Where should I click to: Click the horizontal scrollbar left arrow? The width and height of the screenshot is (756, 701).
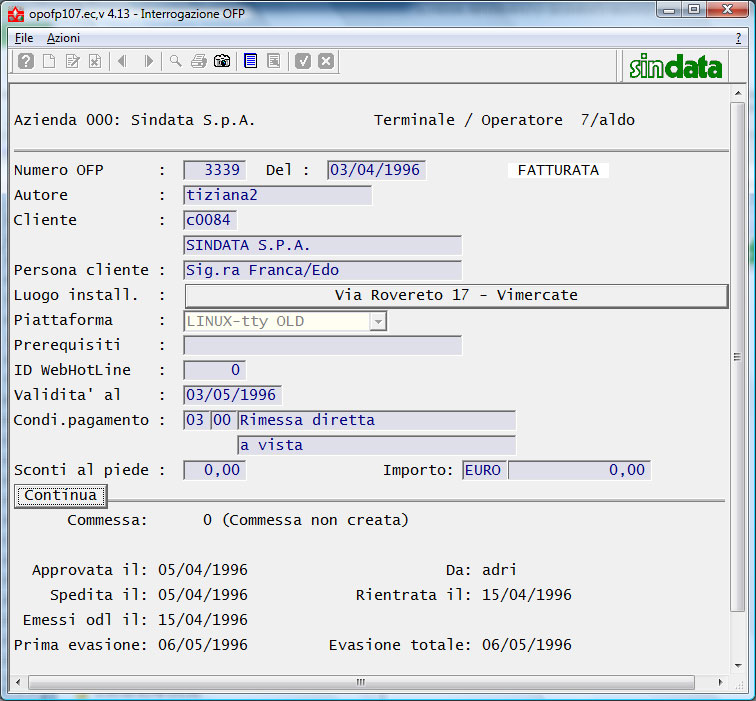pos(18,682)
